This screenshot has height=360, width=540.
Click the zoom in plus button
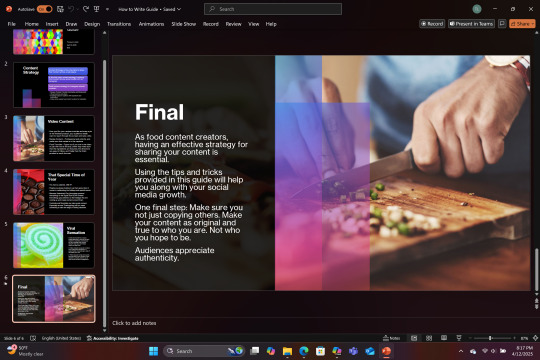click(514, 338)
